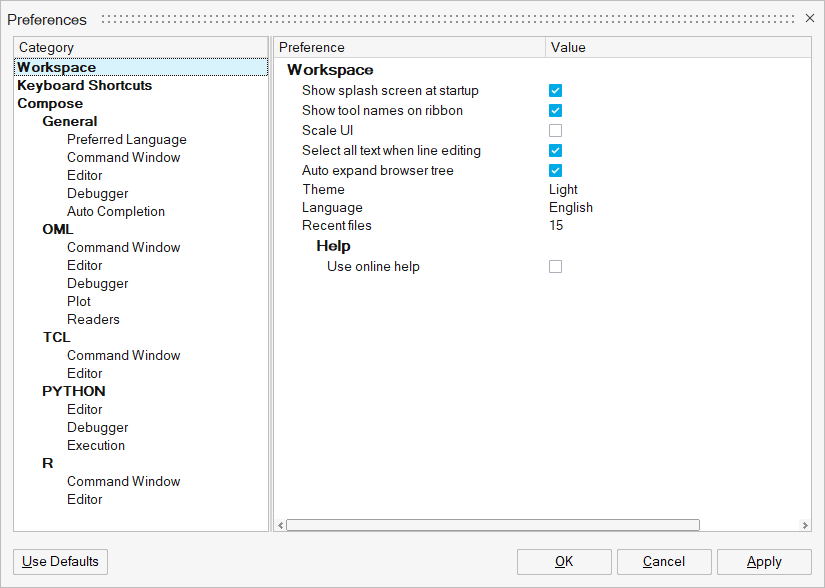Viewport: 825px width, 588px height.
Task: Open the Theme value Light dropdown
Action: pos(564,189)
